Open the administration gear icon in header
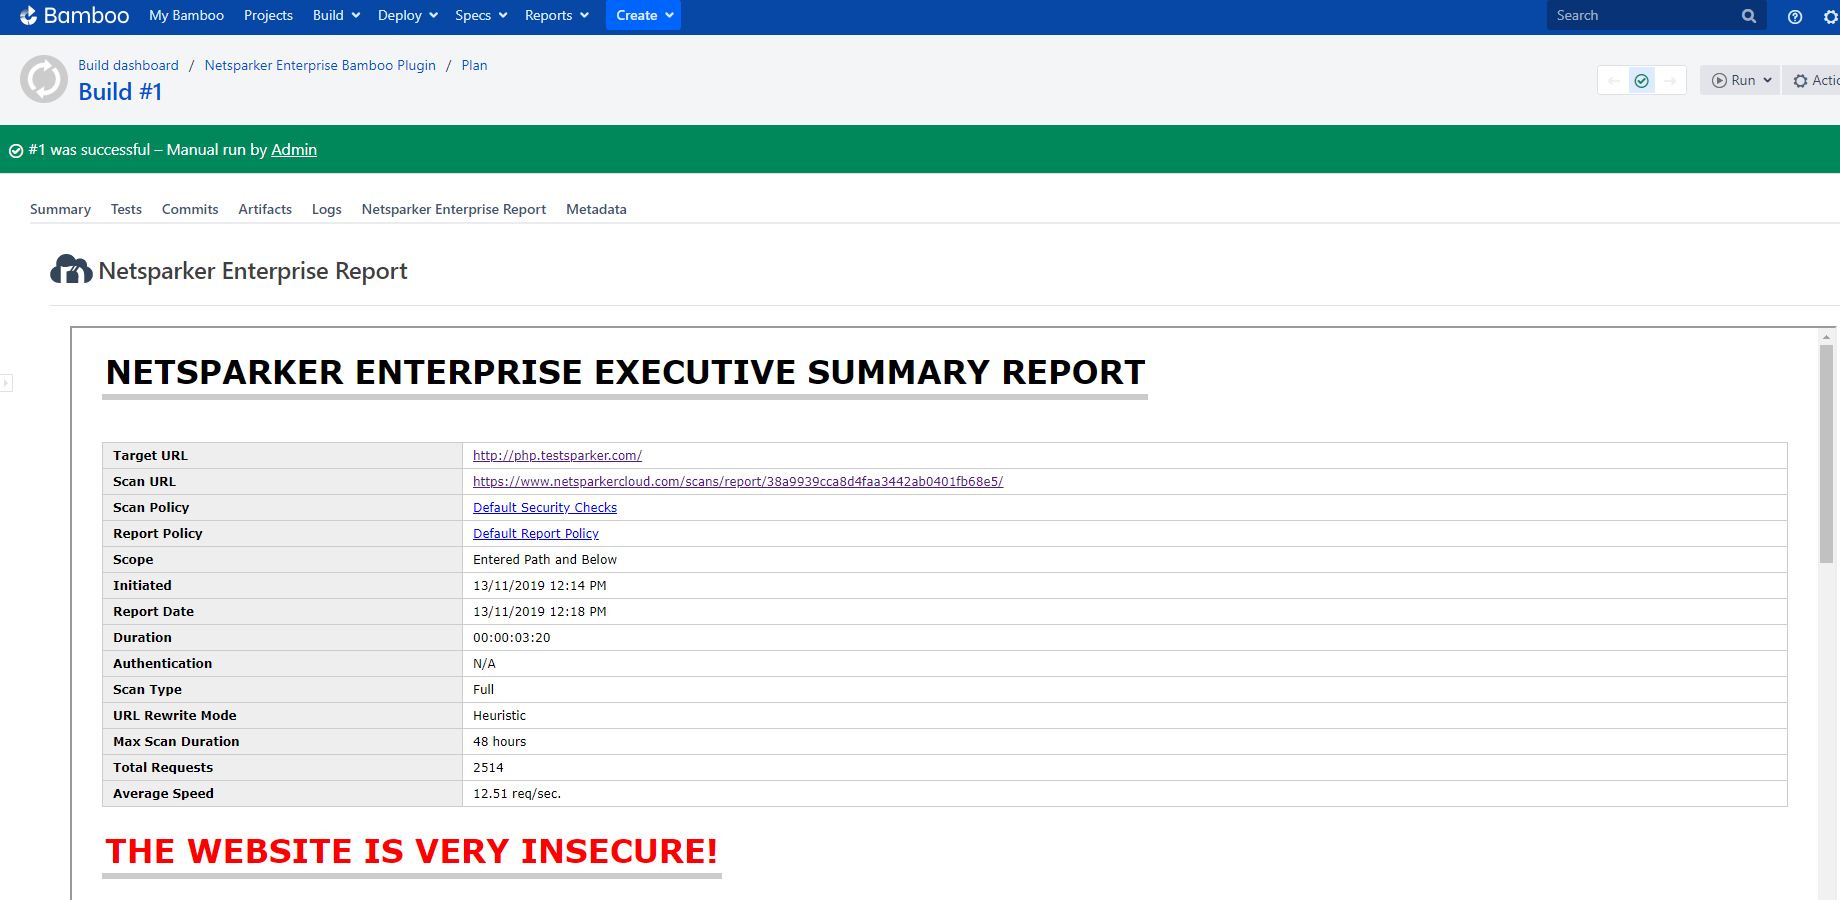 coord(1830,16)
